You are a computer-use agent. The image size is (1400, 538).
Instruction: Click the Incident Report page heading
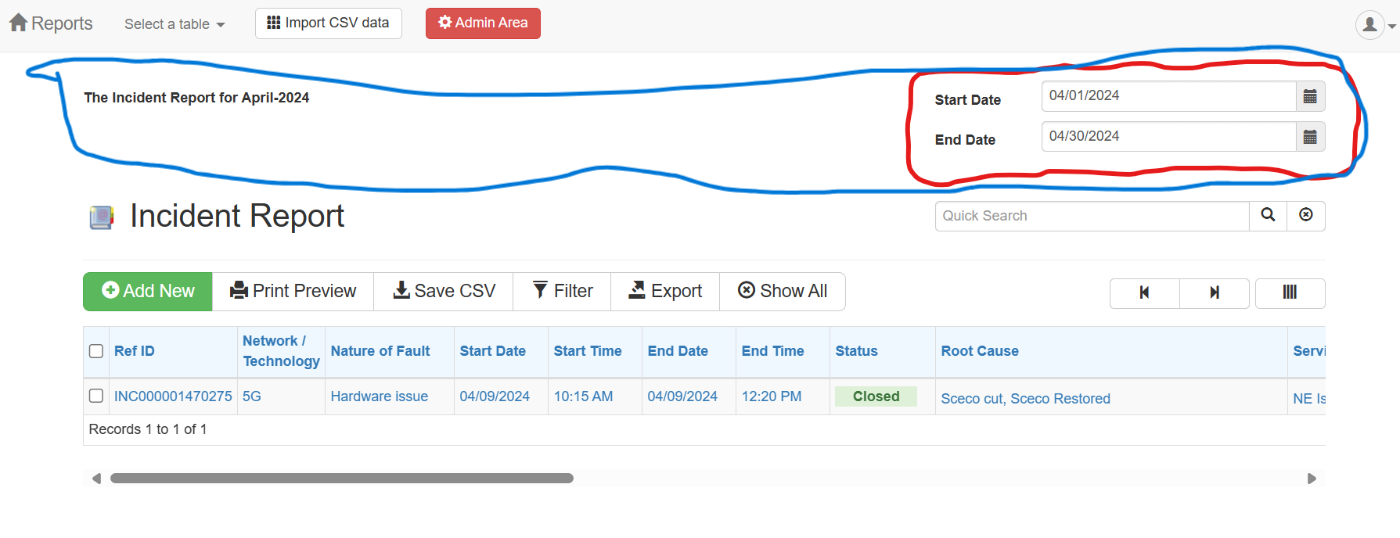[237, 216]
